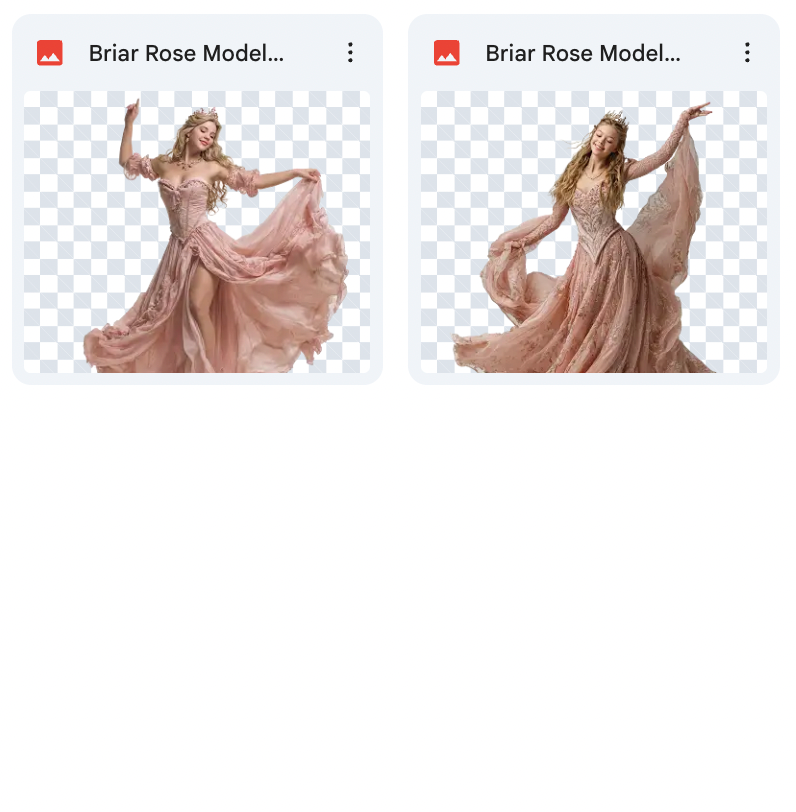The height and width of the screenshot is (812, 796).
Task: Click the raised hand of the model in the first thumbnail
Action: click(x=130, y=108)
